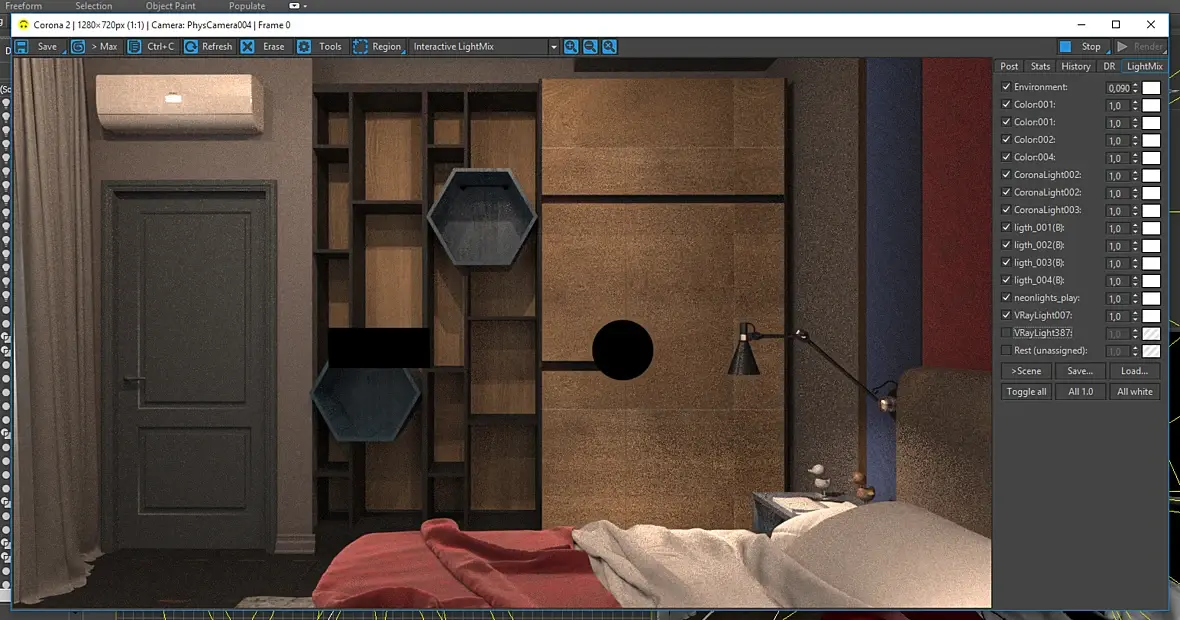Open the ligth_001(B) color swatch
The height and width of the screenshot is (620, 1180).
click(1151, 228)
